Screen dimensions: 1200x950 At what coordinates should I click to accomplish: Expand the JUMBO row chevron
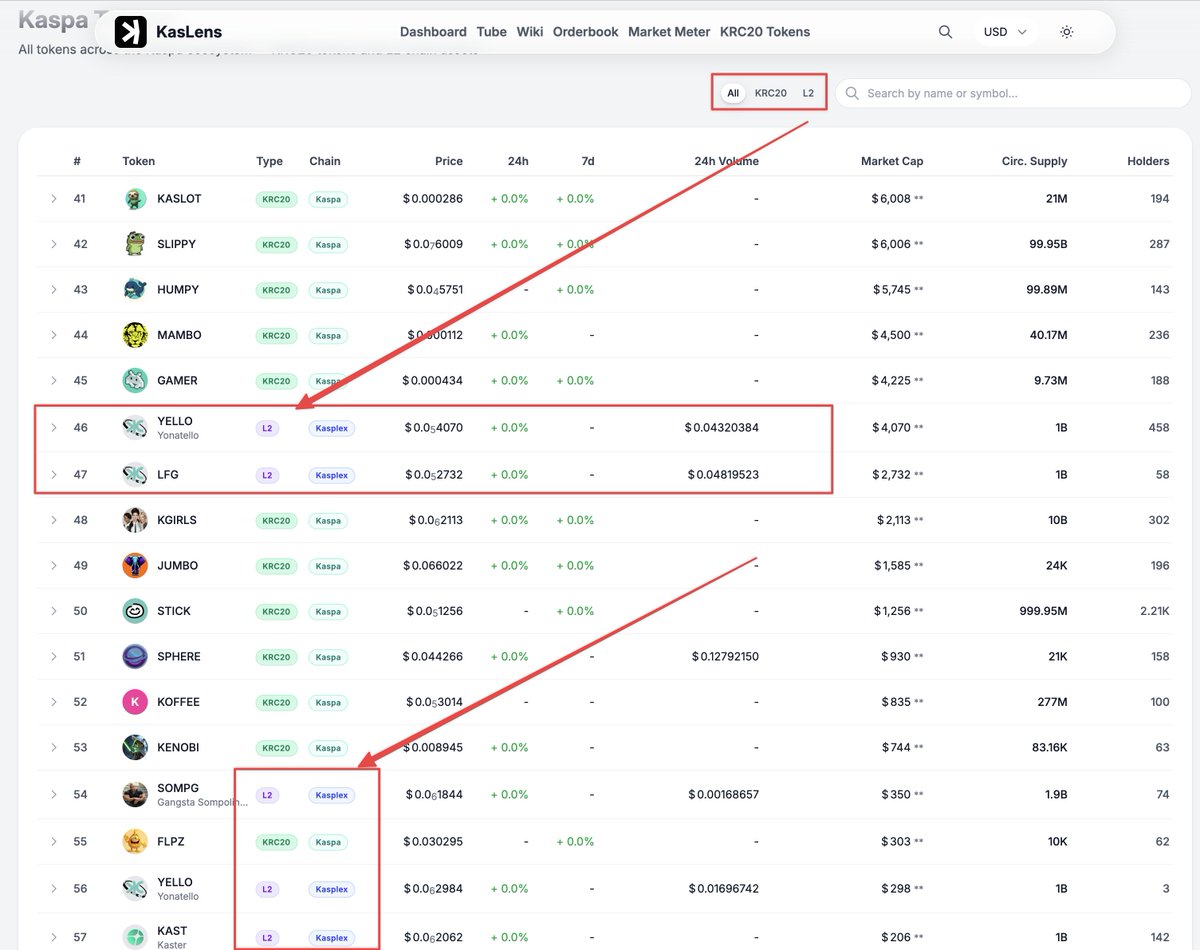pyautogui.click(x=54, y=566)
